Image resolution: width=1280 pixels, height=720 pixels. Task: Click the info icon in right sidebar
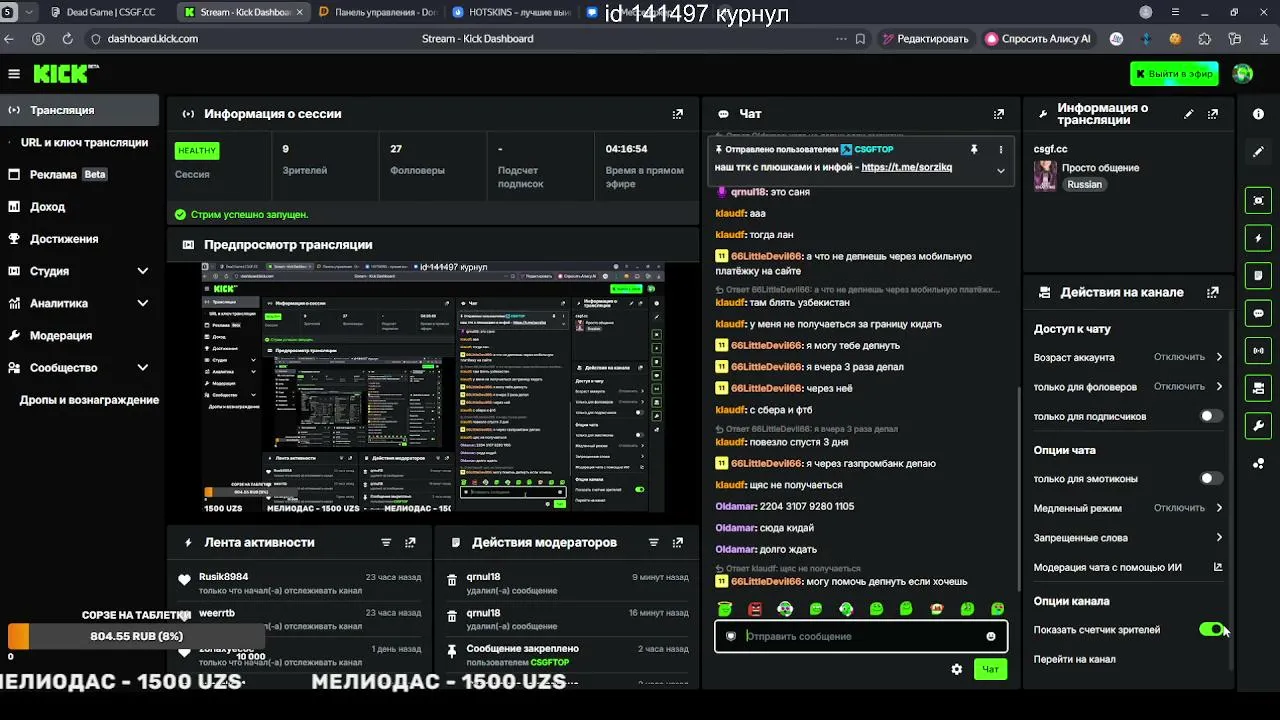click(1258, 114)
